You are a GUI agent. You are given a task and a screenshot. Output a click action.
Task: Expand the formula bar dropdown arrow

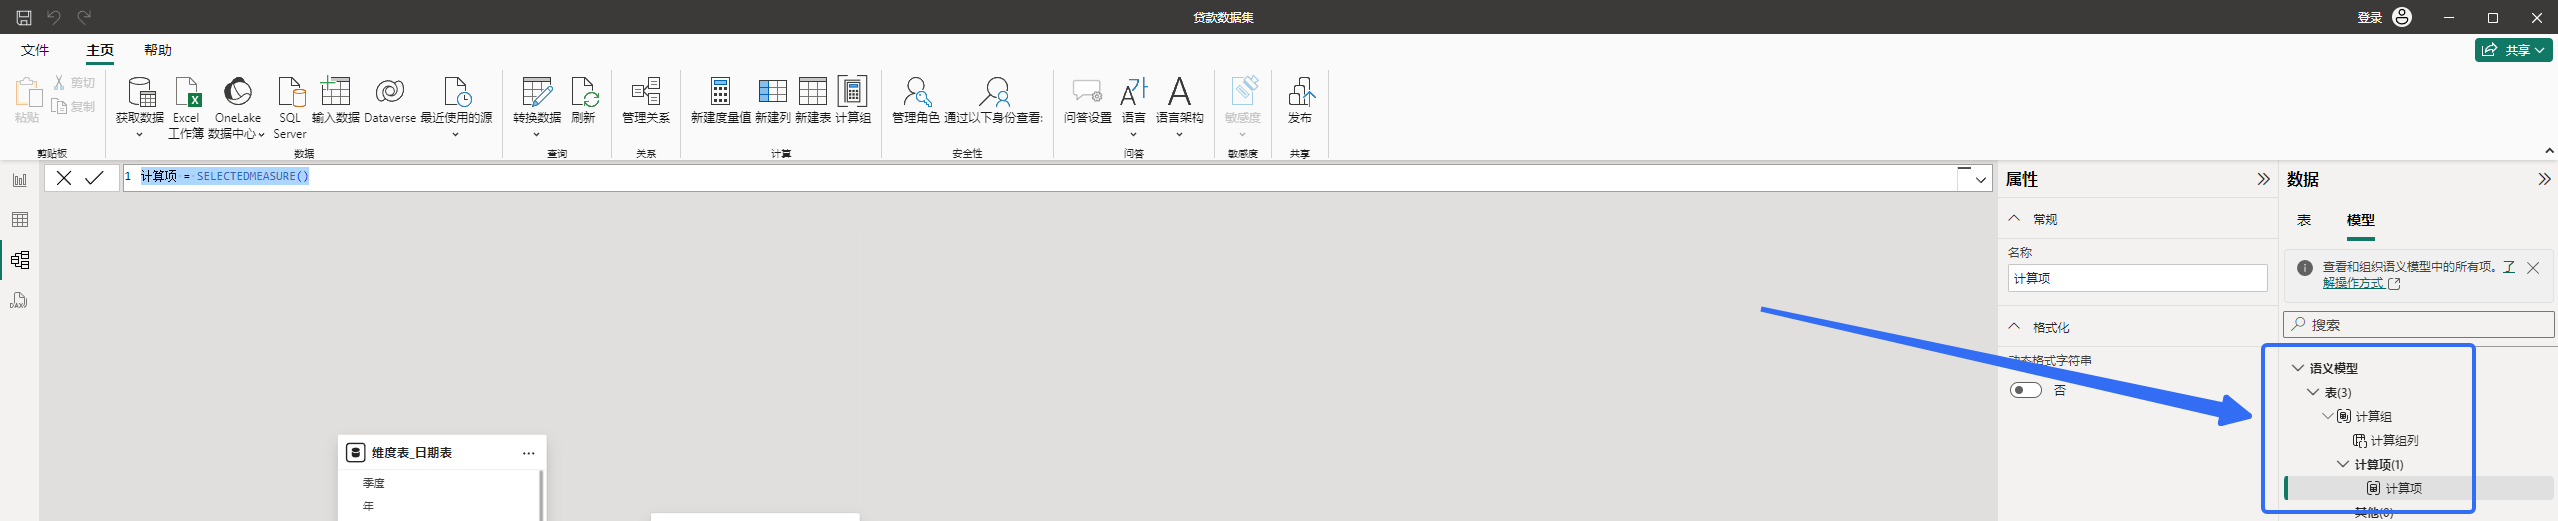[1981, 180]
